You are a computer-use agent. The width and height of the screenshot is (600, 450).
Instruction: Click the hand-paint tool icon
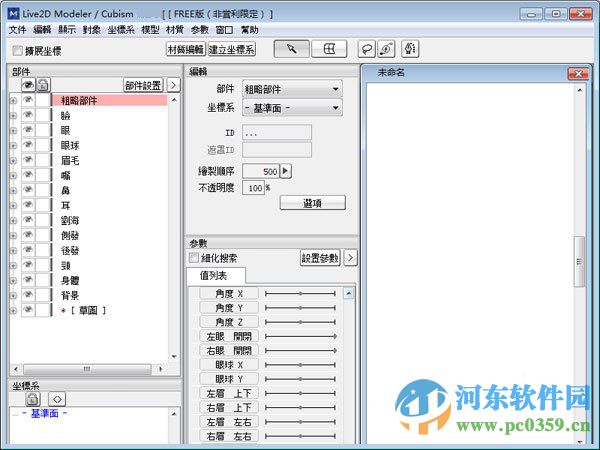pos(410,49)
